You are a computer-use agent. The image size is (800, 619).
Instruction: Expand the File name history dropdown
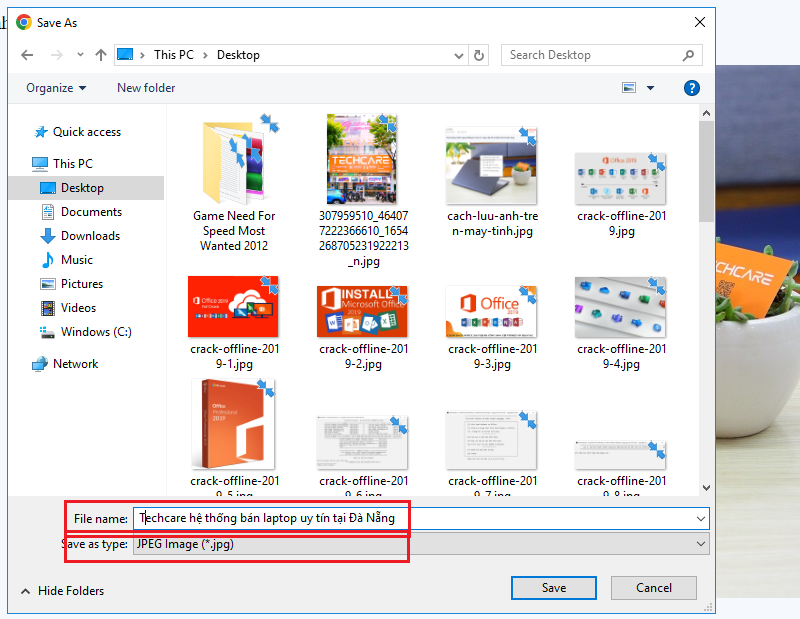[x=699, y=518]
